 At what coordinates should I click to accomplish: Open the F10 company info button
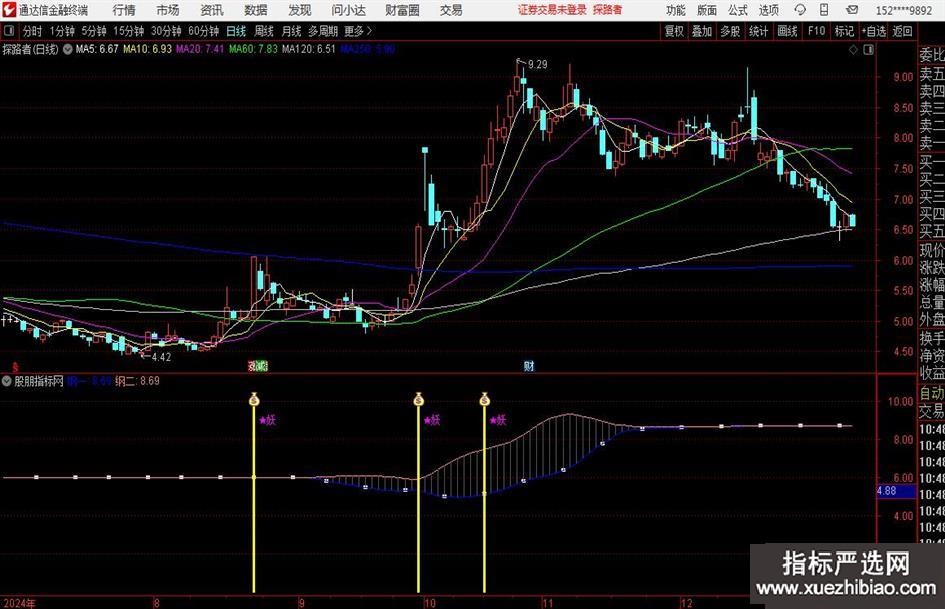[x=816, y=31]
